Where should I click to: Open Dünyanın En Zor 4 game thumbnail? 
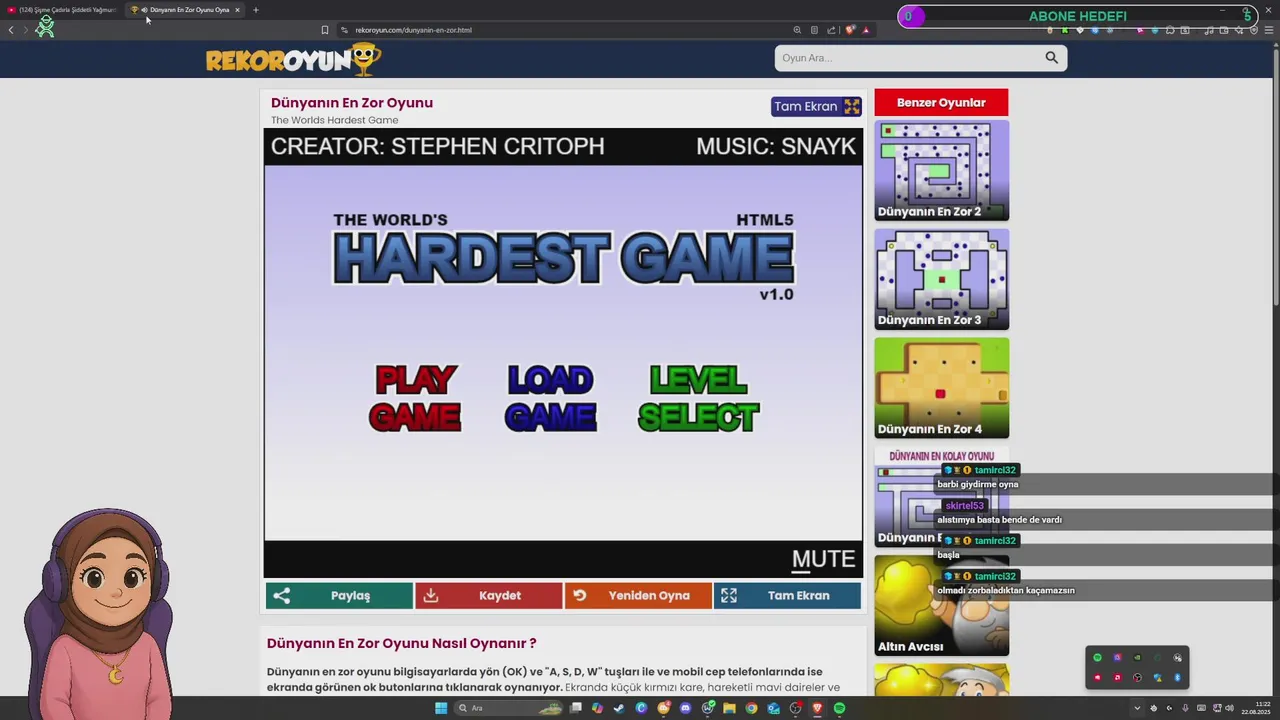click(941, 388)
